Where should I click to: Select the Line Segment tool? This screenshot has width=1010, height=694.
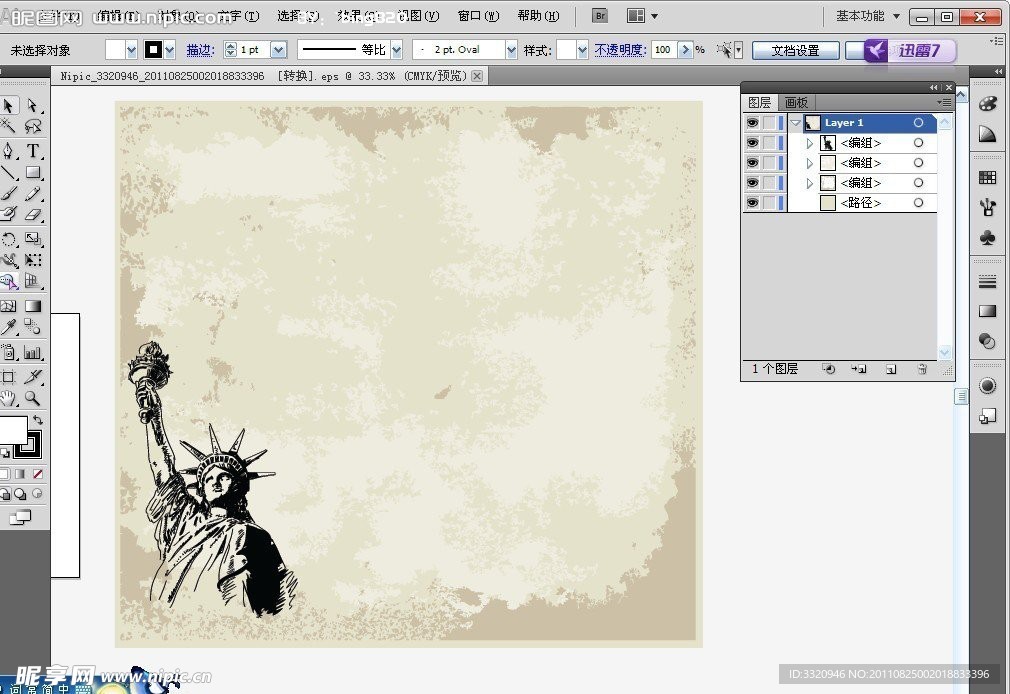coord(9,173)
